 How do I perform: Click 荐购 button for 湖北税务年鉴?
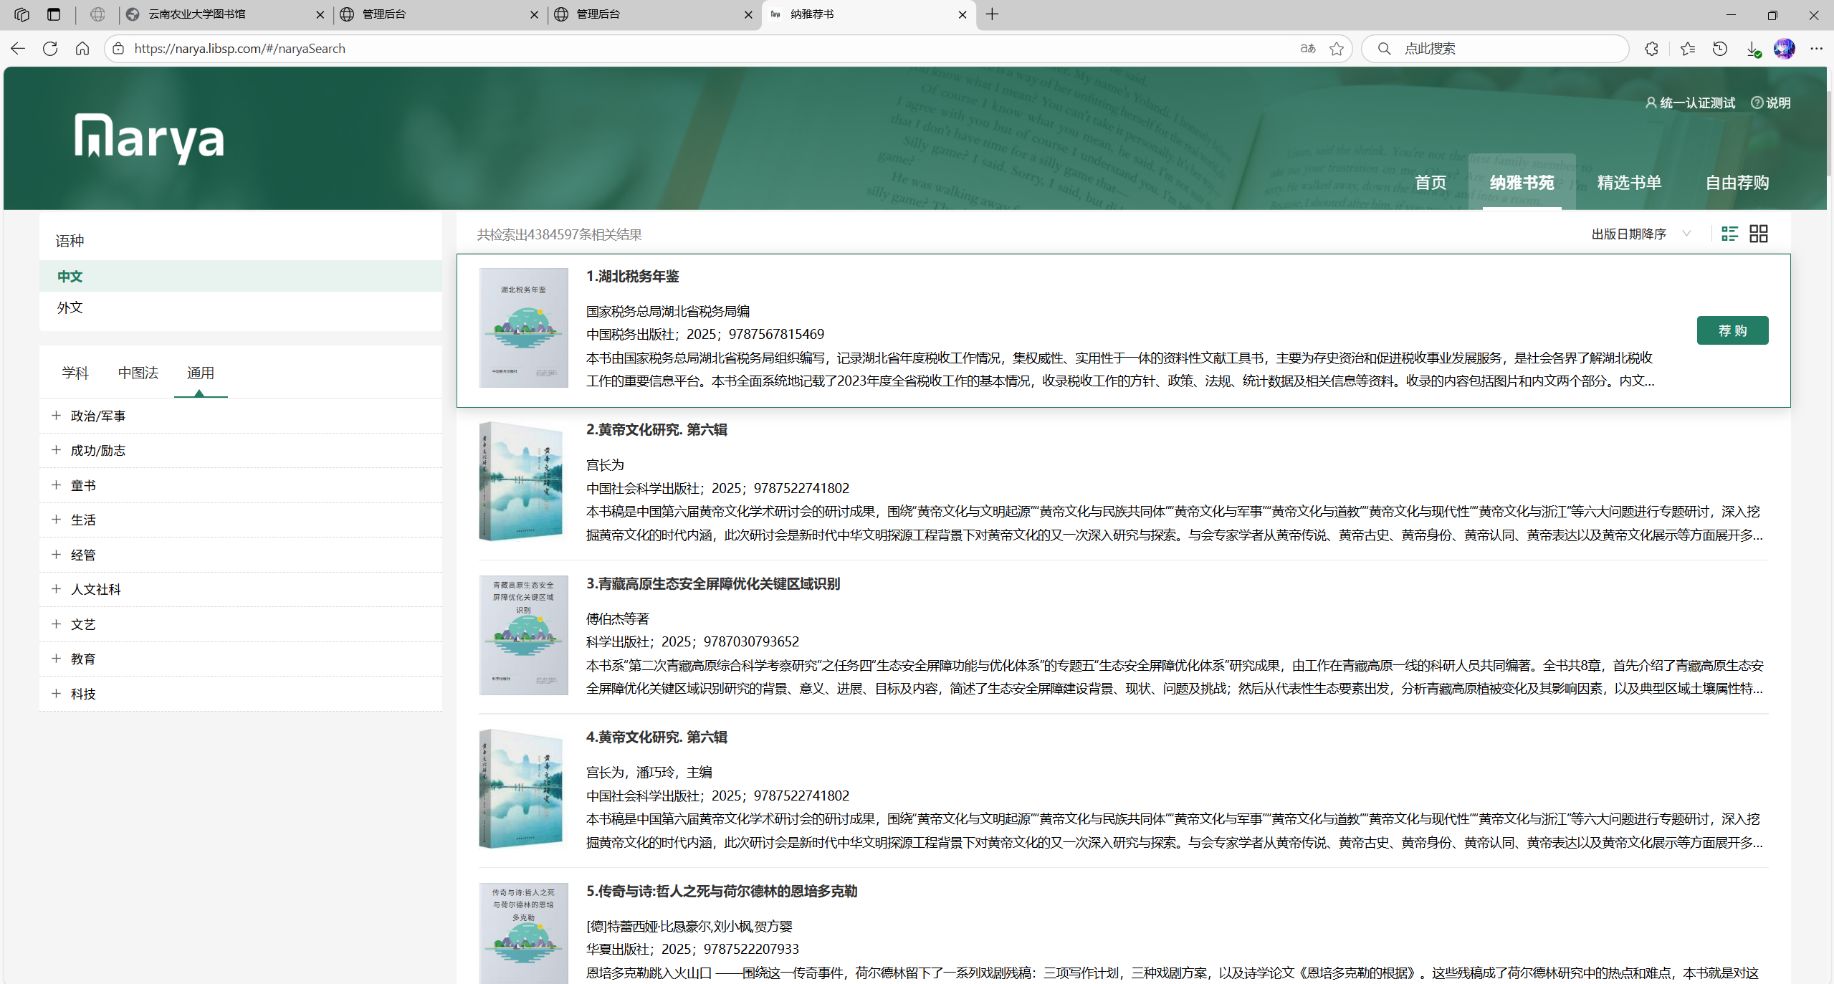pyautogui.click(x=1732, y=330)
